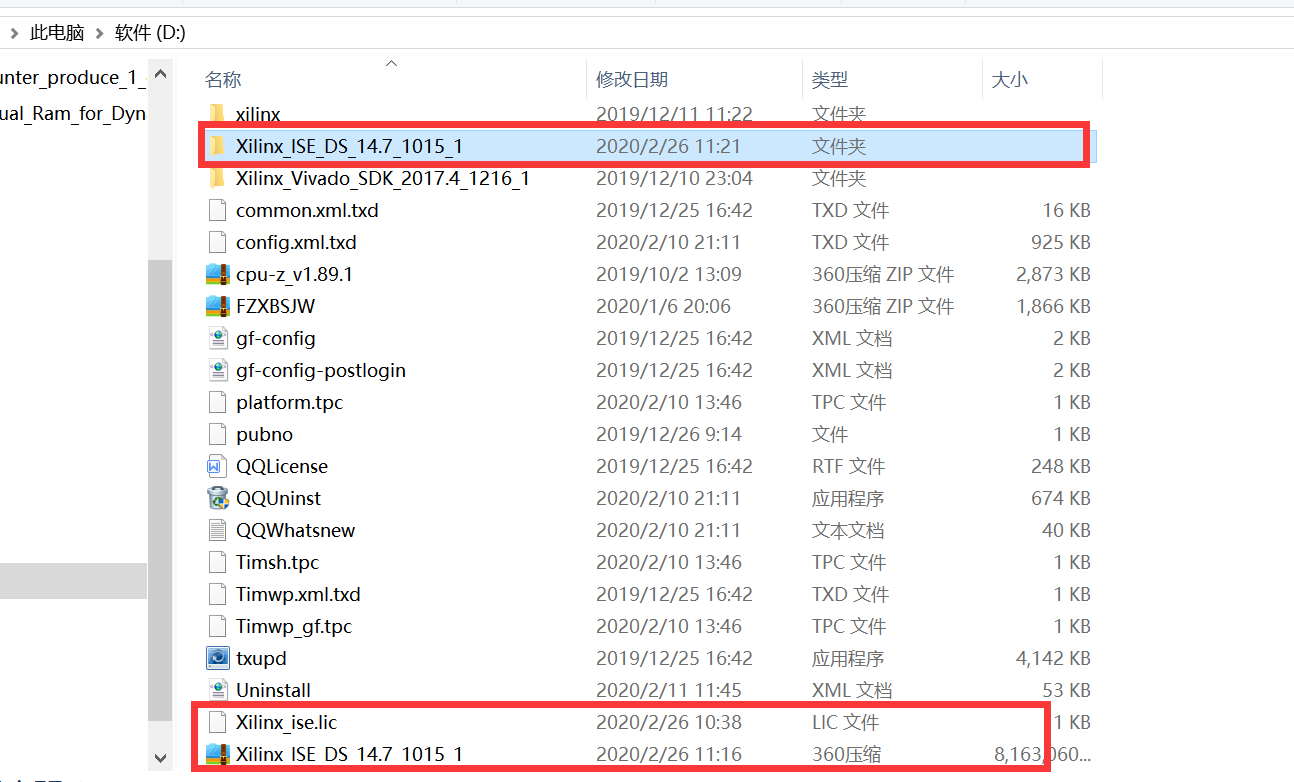Click the navigation pane vertical scrollbar thumb
1294x782 pixels.
point(160,490)
